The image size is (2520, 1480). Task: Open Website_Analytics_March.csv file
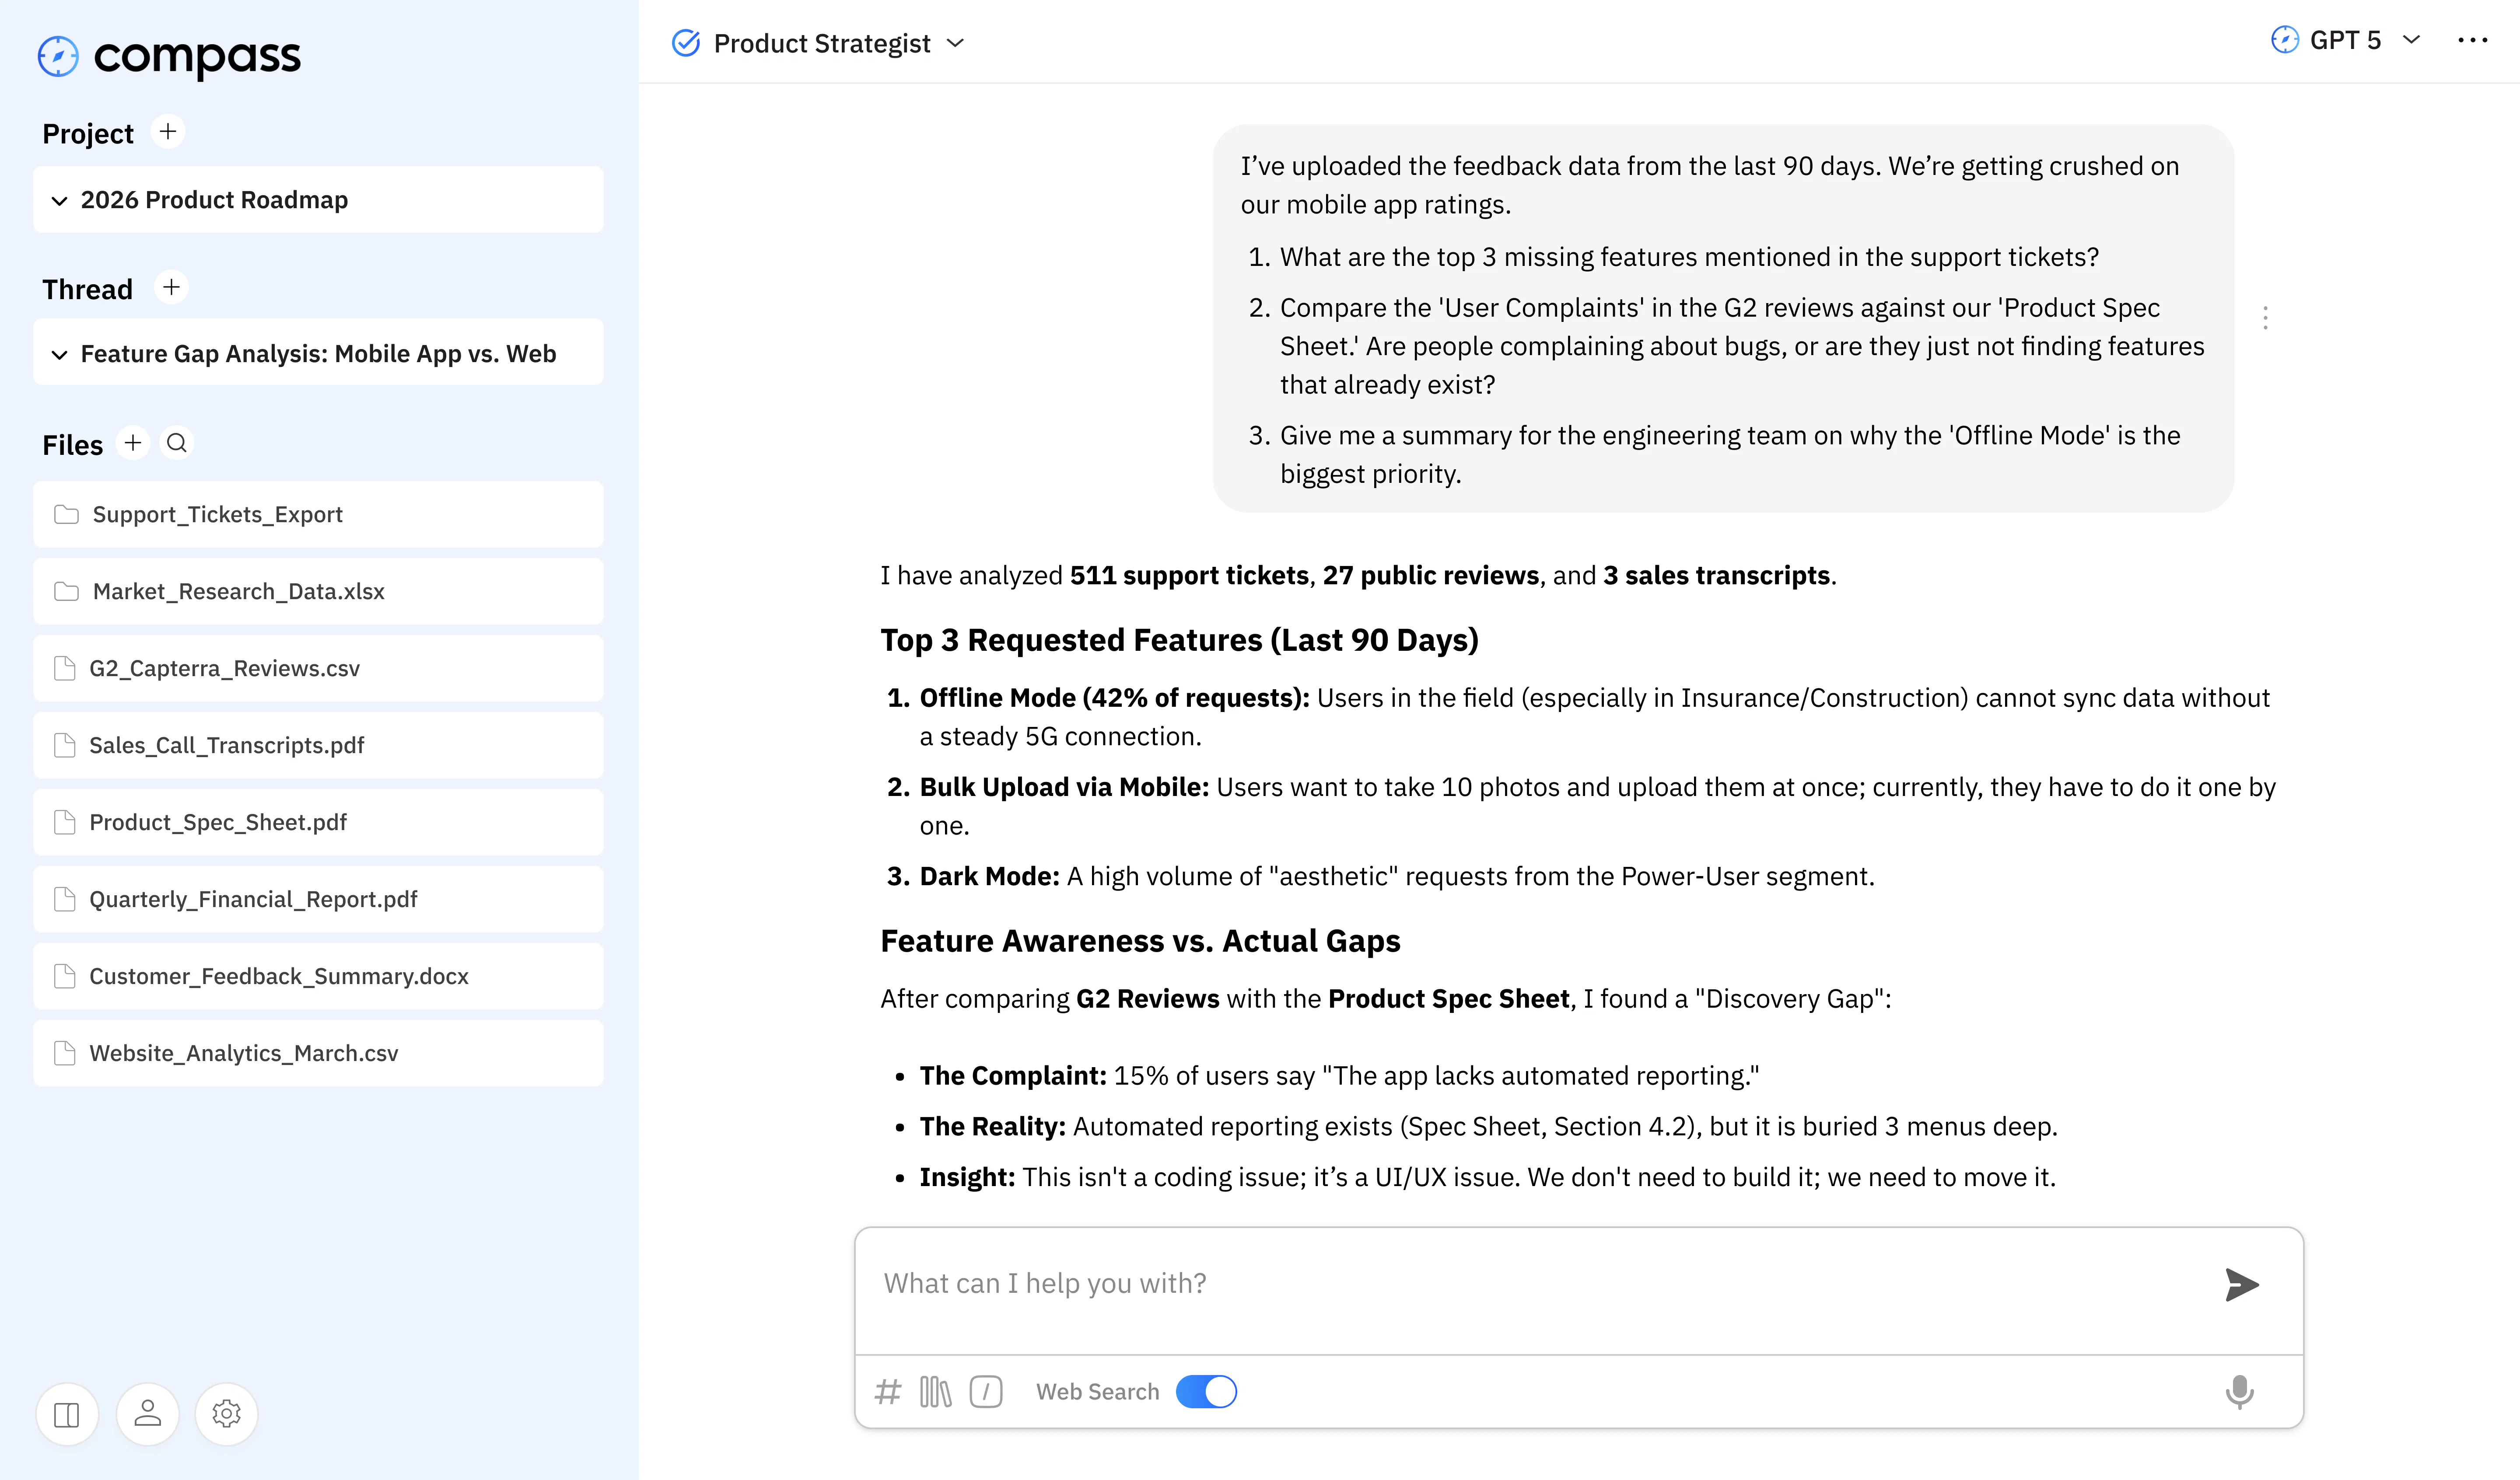[x=319, y=1053]
